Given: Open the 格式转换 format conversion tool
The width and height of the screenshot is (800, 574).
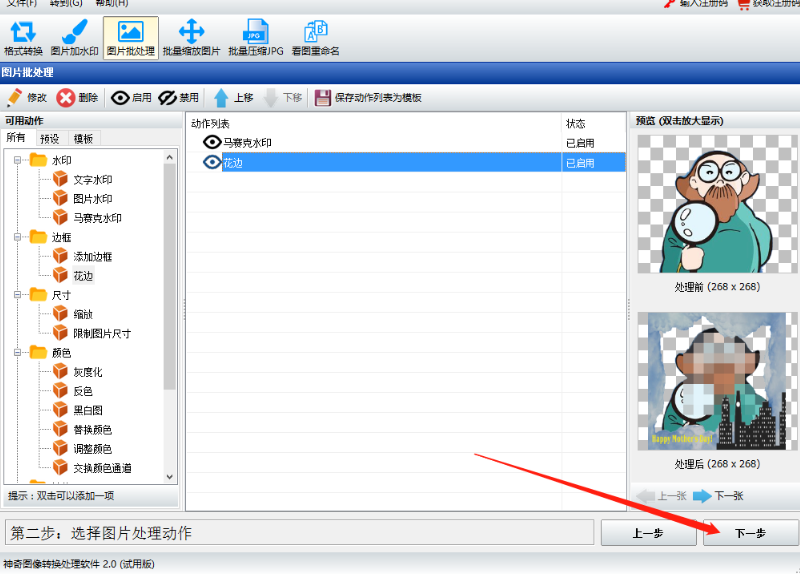Looking at the screenshot, I should pos(23,38).
